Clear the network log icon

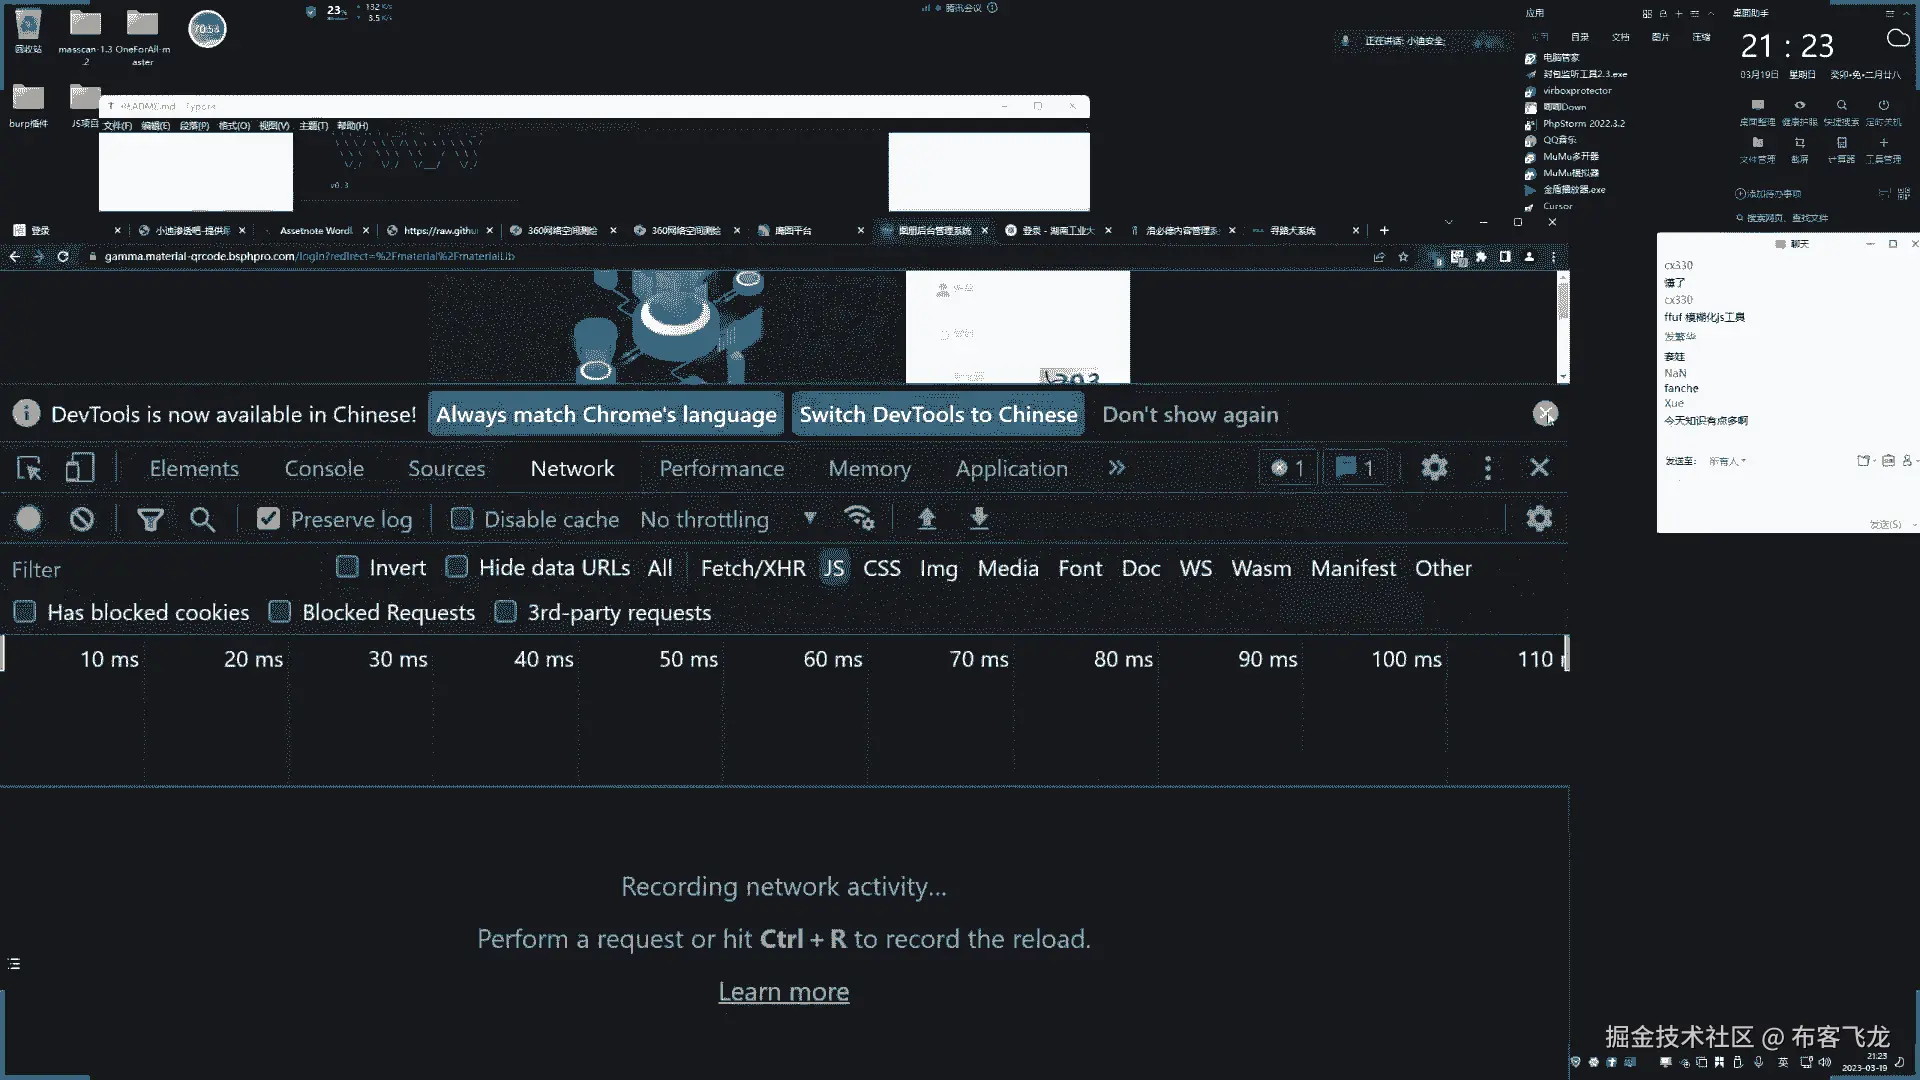click(82, 519)
